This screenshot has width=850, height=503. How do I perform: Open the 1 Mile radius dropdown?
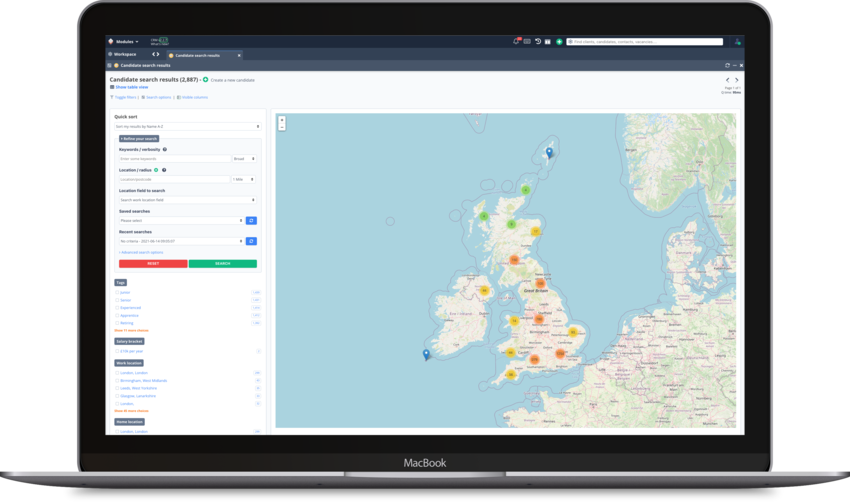coord(244,179)
